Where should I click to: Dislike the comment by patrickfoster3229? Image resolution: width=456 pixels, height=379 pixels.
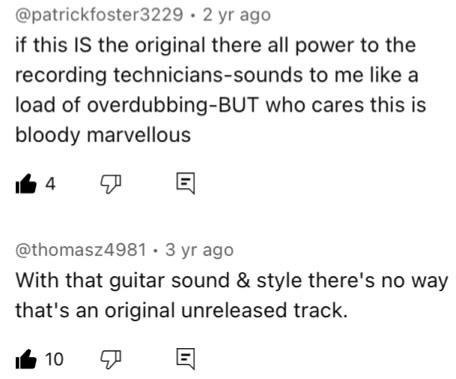[111, 184]
